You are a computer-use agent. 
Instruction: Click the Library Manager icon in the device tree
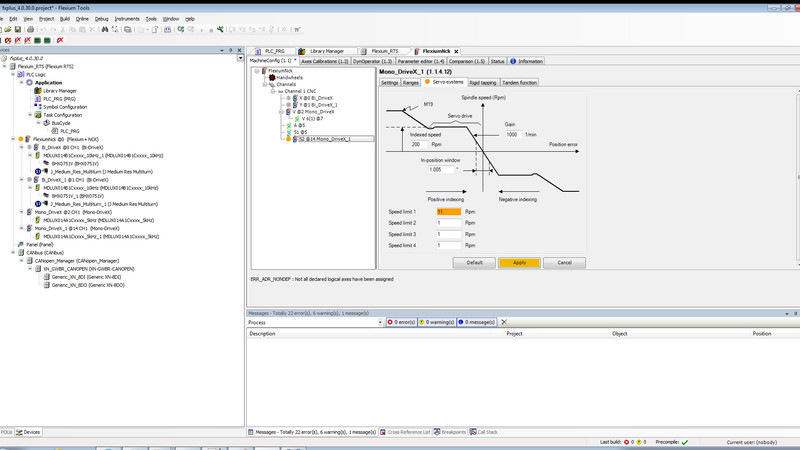[38, 91]
